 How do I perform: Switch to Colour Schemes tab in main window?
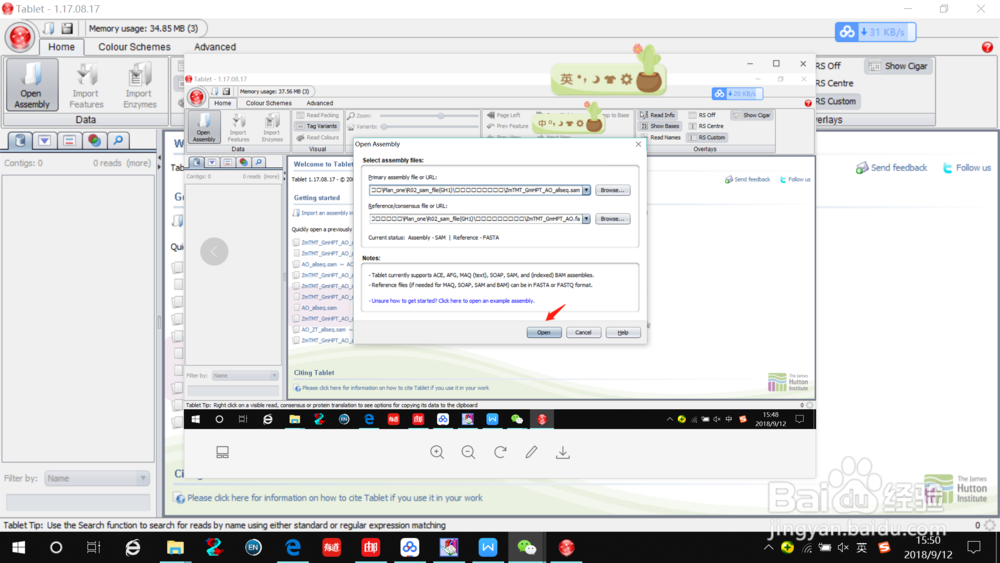tap(134, 47)
